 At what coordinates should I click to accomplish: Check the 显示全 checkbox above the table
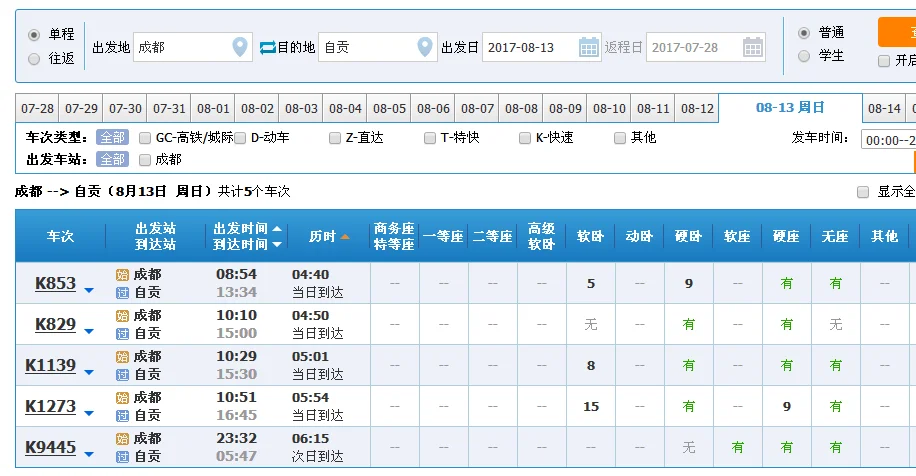point(863,192)
